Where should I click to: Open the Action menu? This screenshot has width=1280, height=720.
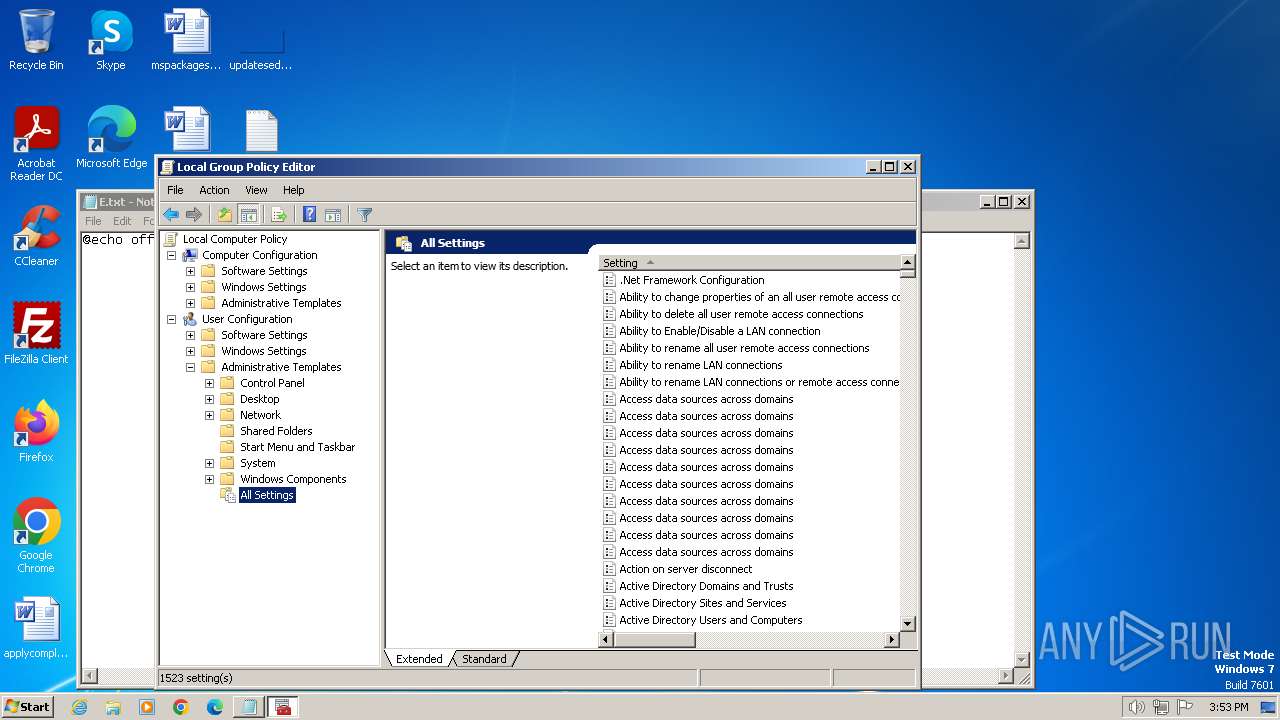(x=214, y=190)
